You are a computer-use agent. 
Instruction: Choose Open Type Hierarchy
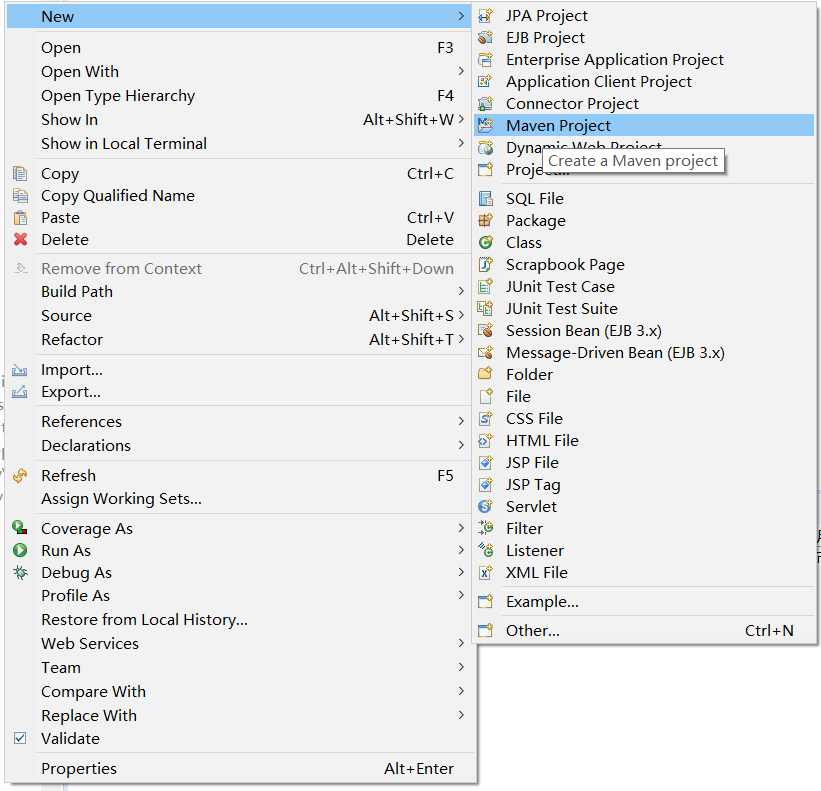(241, 96)
